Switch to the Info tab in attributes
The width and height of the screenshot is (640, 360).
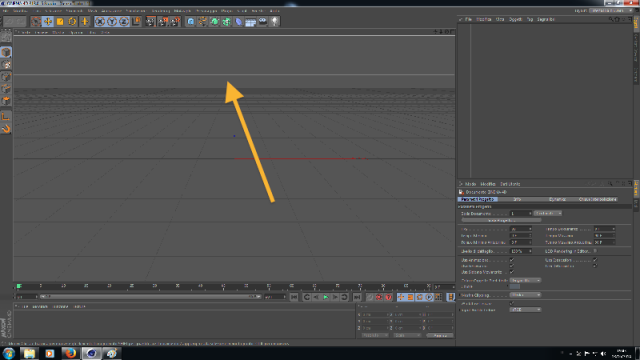(x=517, y=199)
